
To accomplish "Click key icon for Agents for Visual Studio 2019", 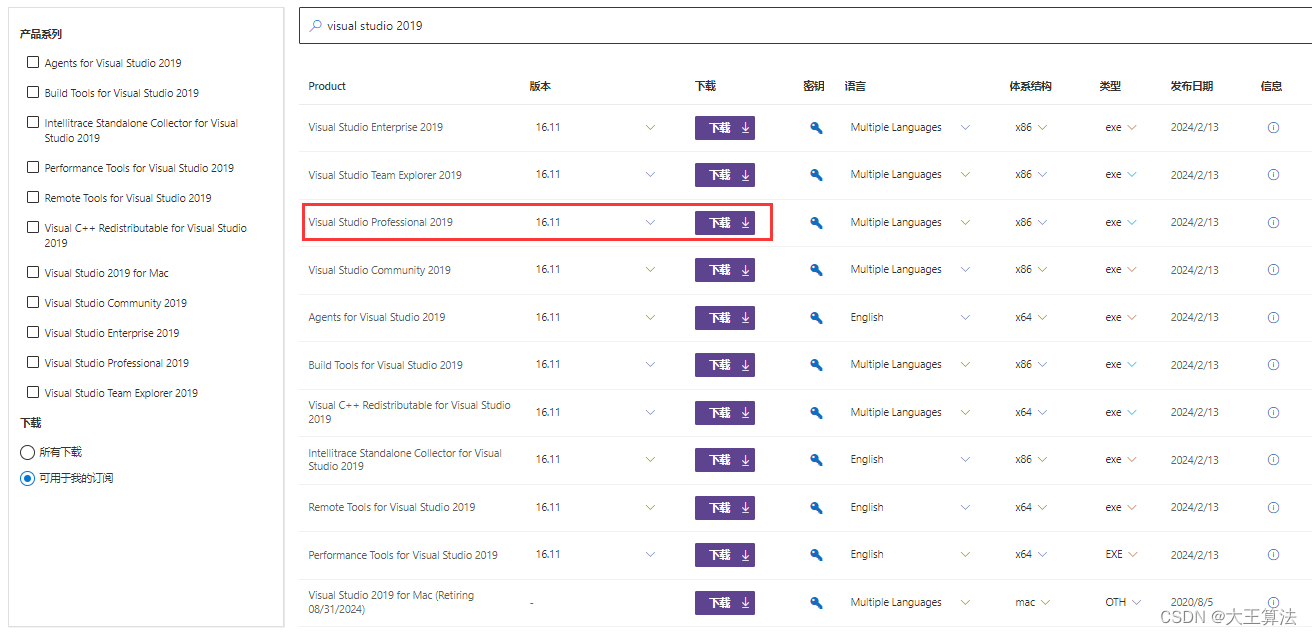I will (816, 318).
